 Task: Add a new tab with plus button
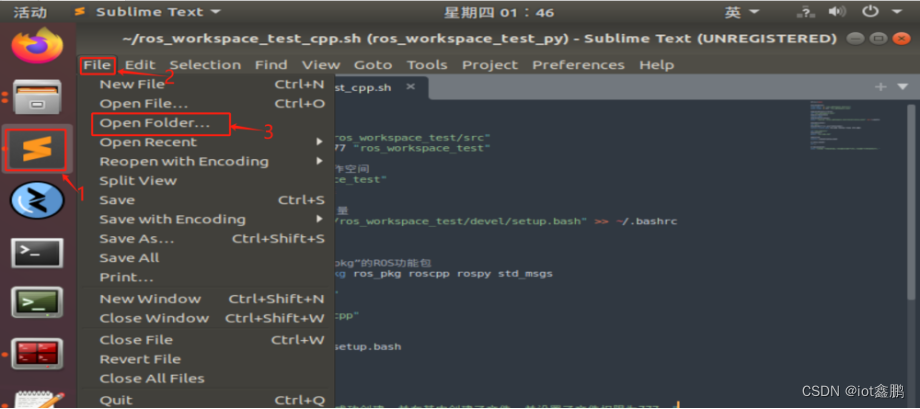click(x=880, y=87)
